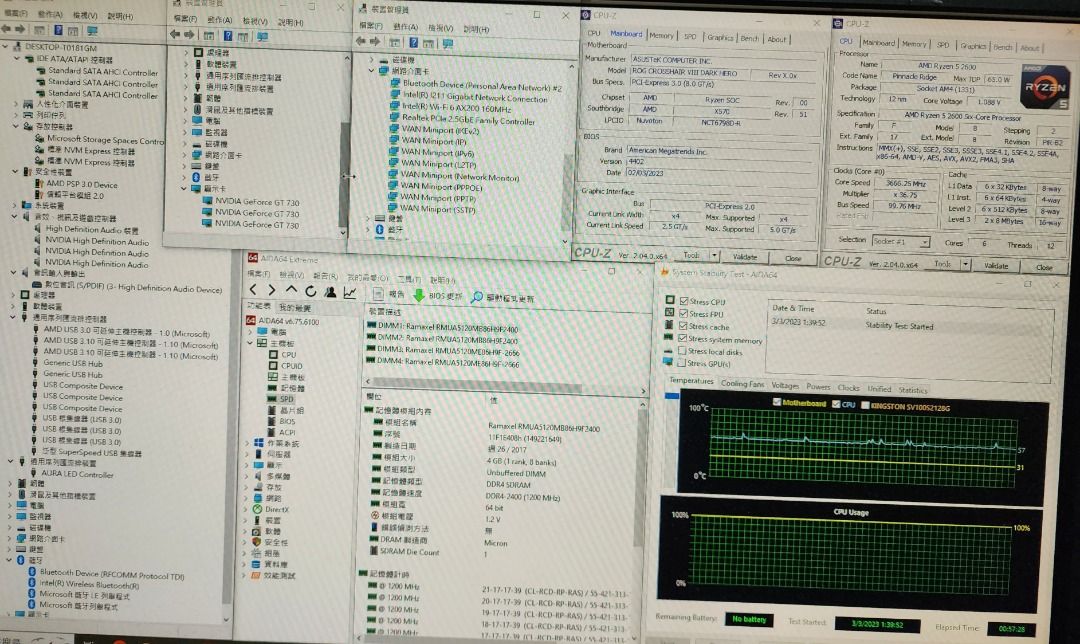Click the Tools button in CPU-Z Mainboard window
The height and width of the screenshot is (644, 1080).
point(691,255)
